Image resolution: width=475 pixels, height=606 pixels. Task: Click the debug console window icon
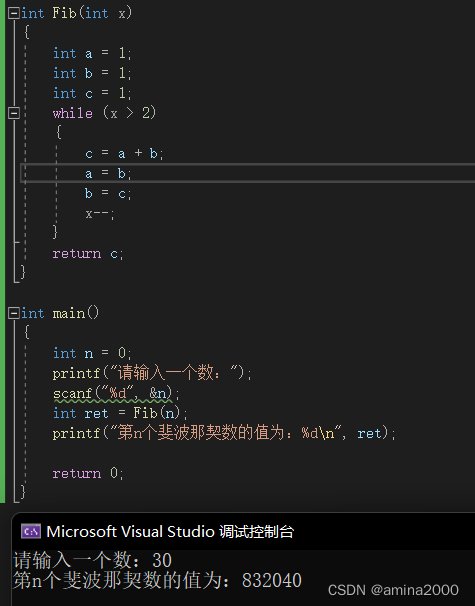(31, 531)
